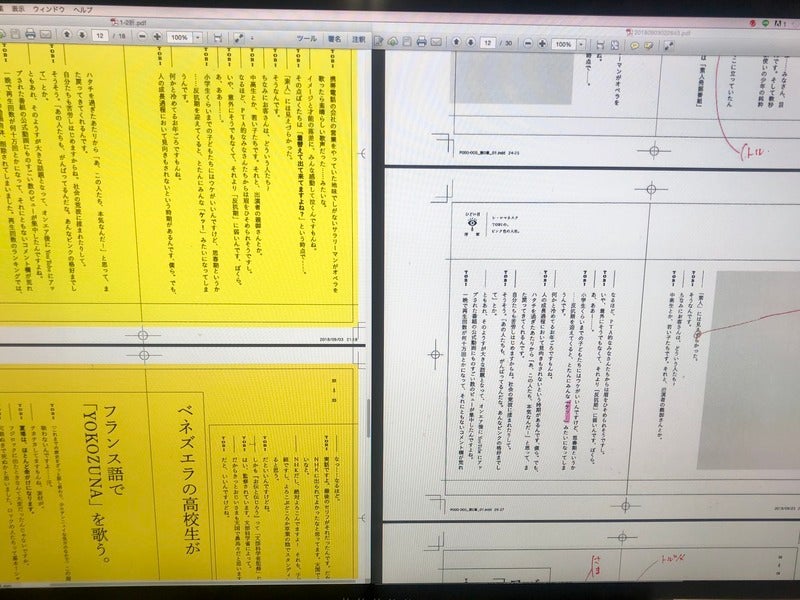Click the print icon in left PDF window
The width and height of the screenshot is (800, 600).
click(31, 36)
